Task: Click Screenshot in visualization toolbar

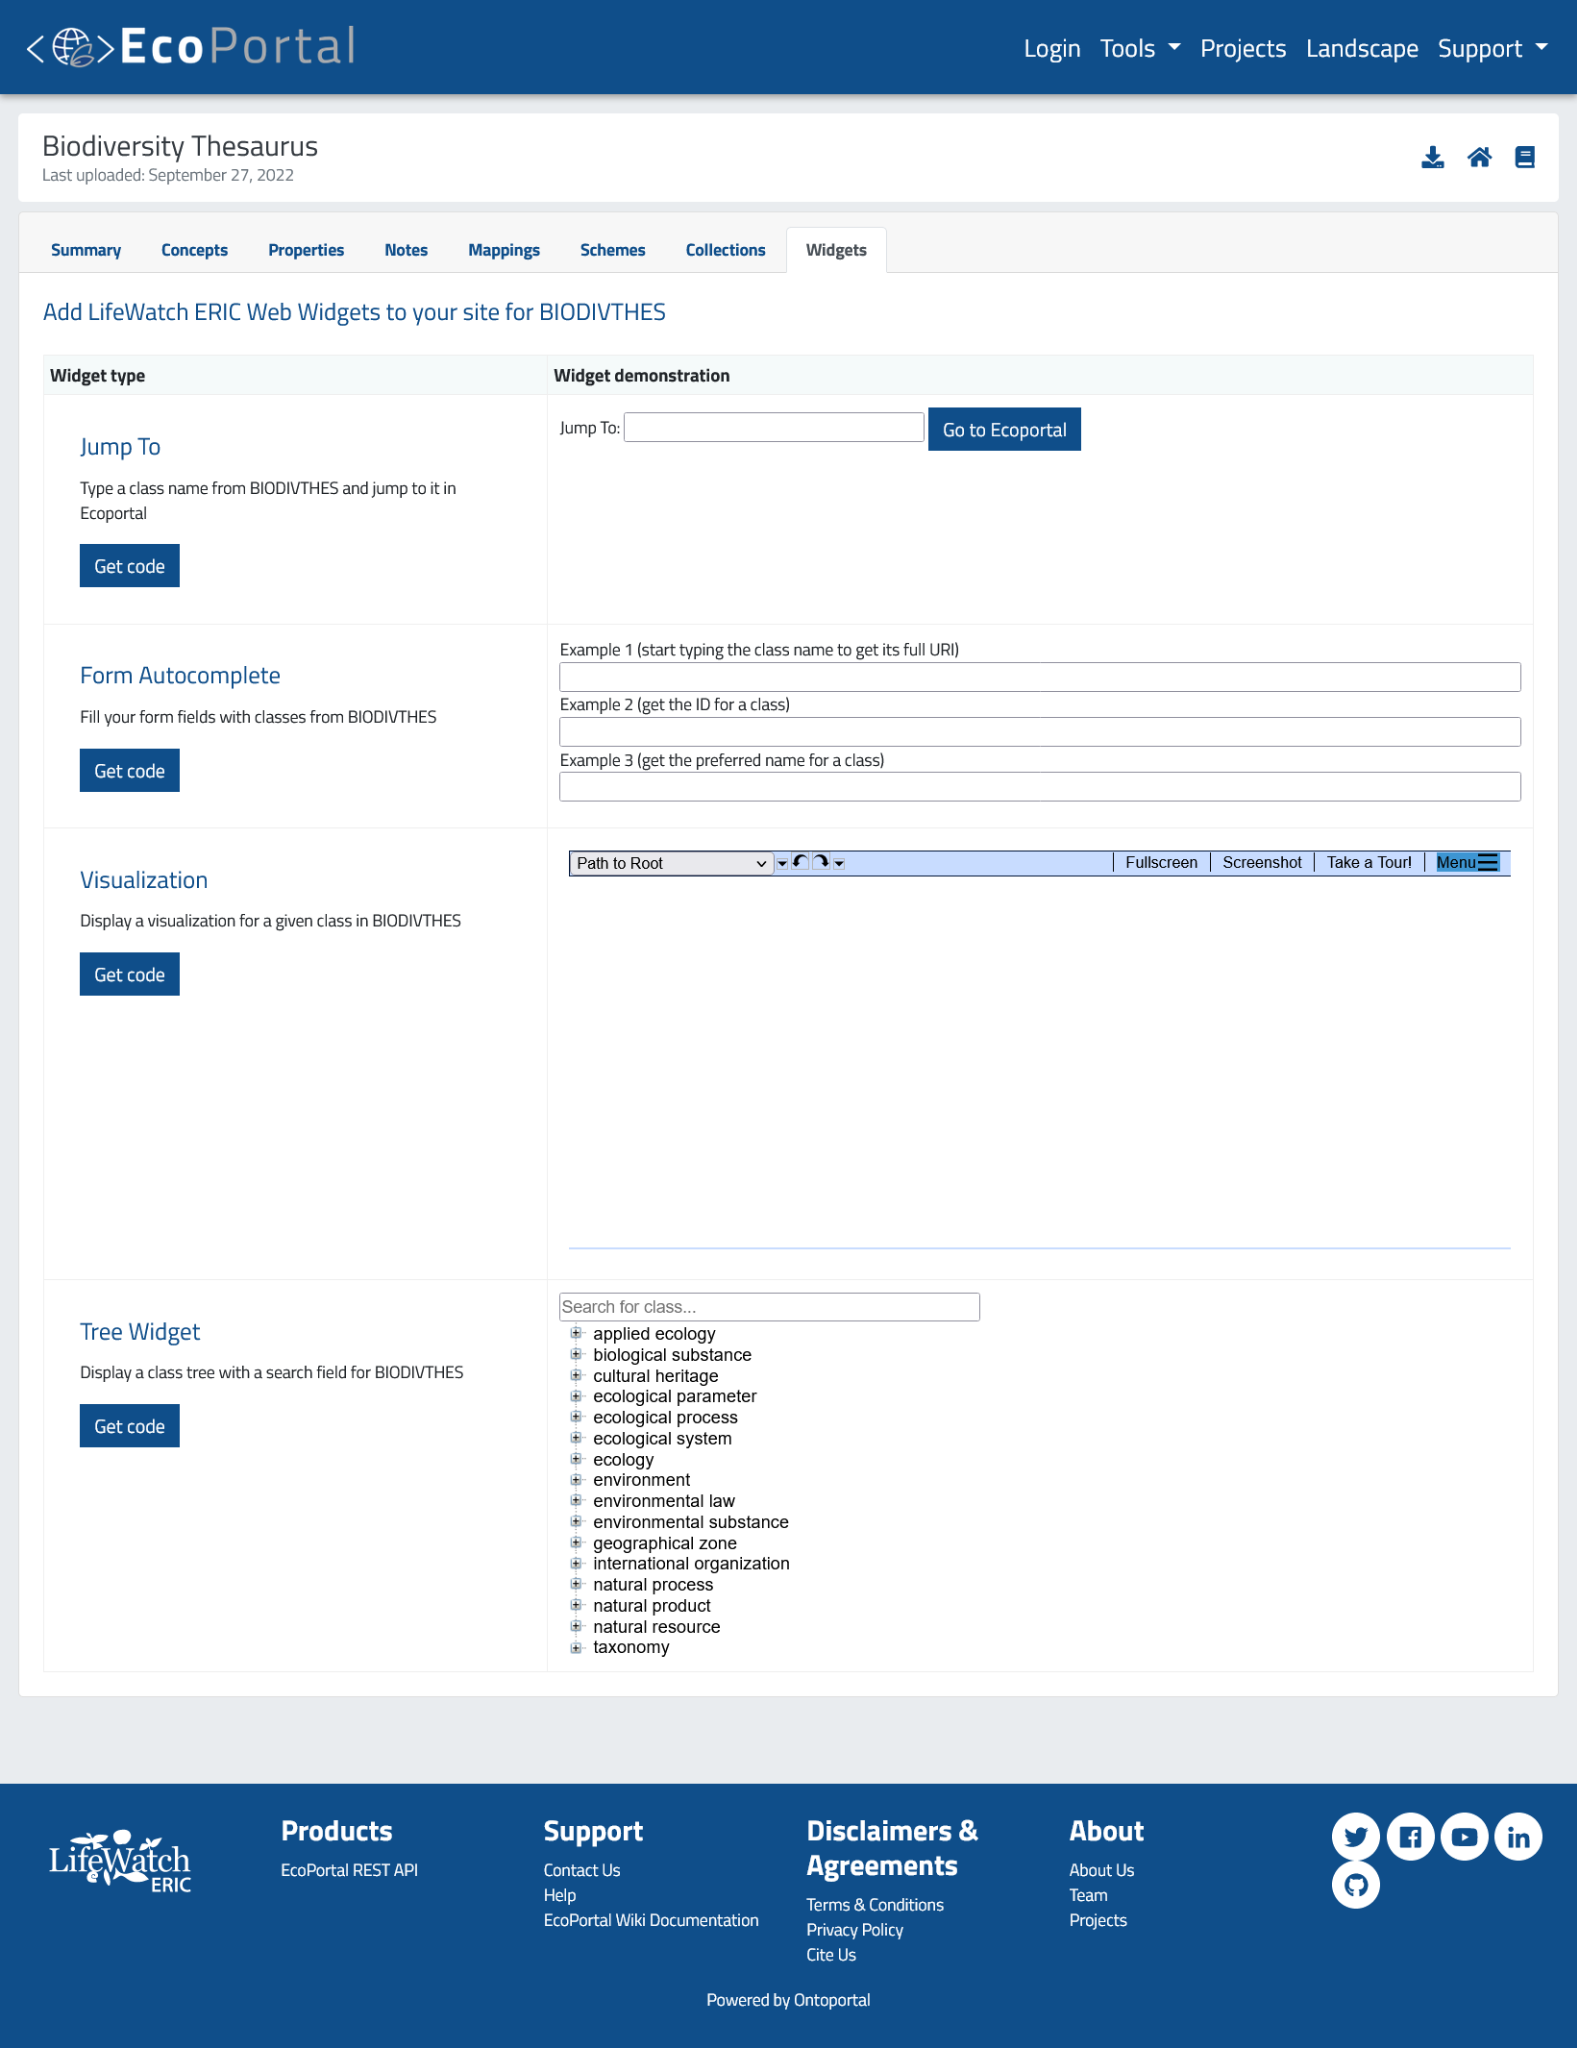Action: [x=1262, y=862]
